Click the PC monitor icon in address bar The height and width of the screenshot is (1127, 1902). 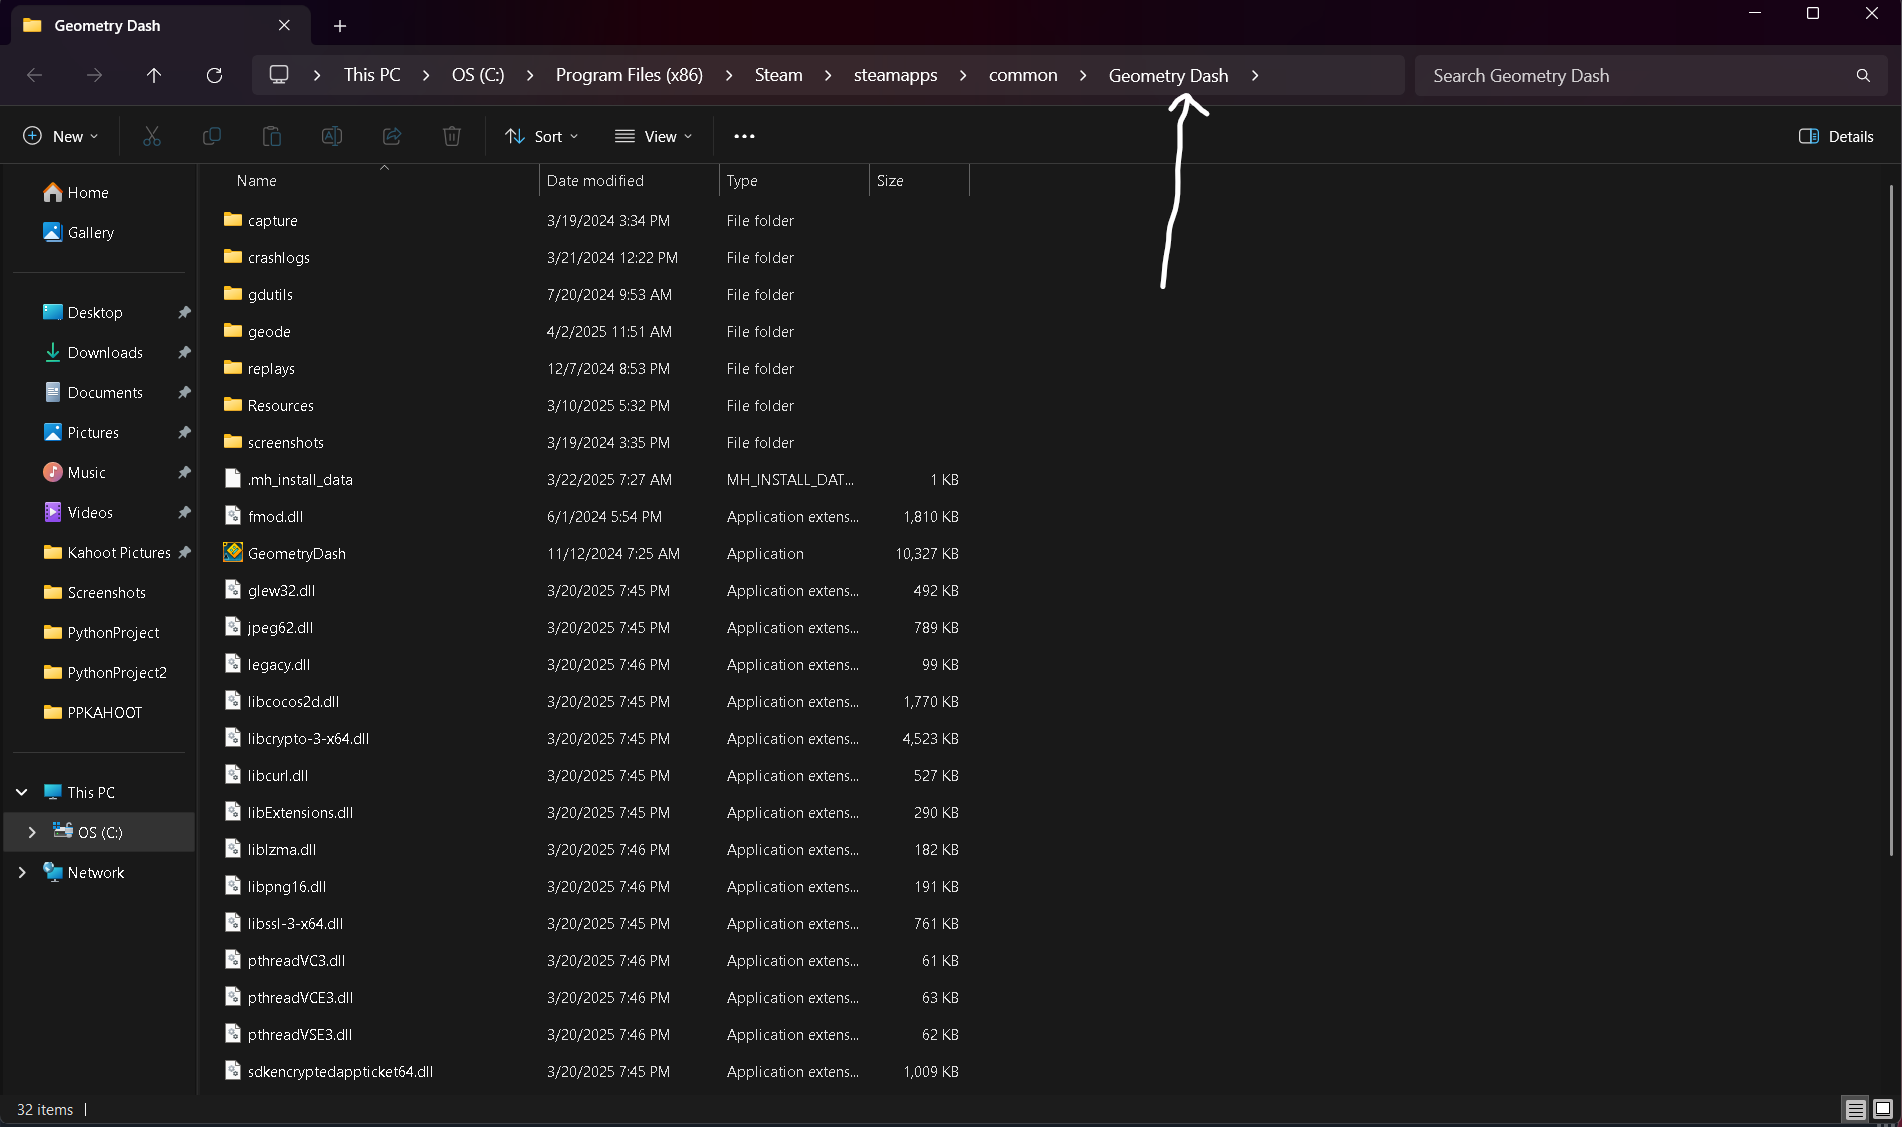click(x=279, y=75)
